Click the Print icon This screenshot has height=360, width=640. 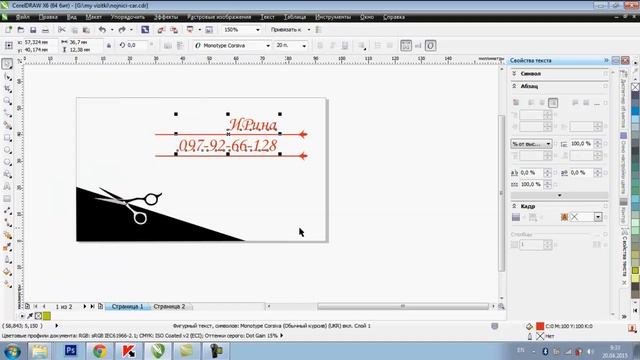coord(45,30)
